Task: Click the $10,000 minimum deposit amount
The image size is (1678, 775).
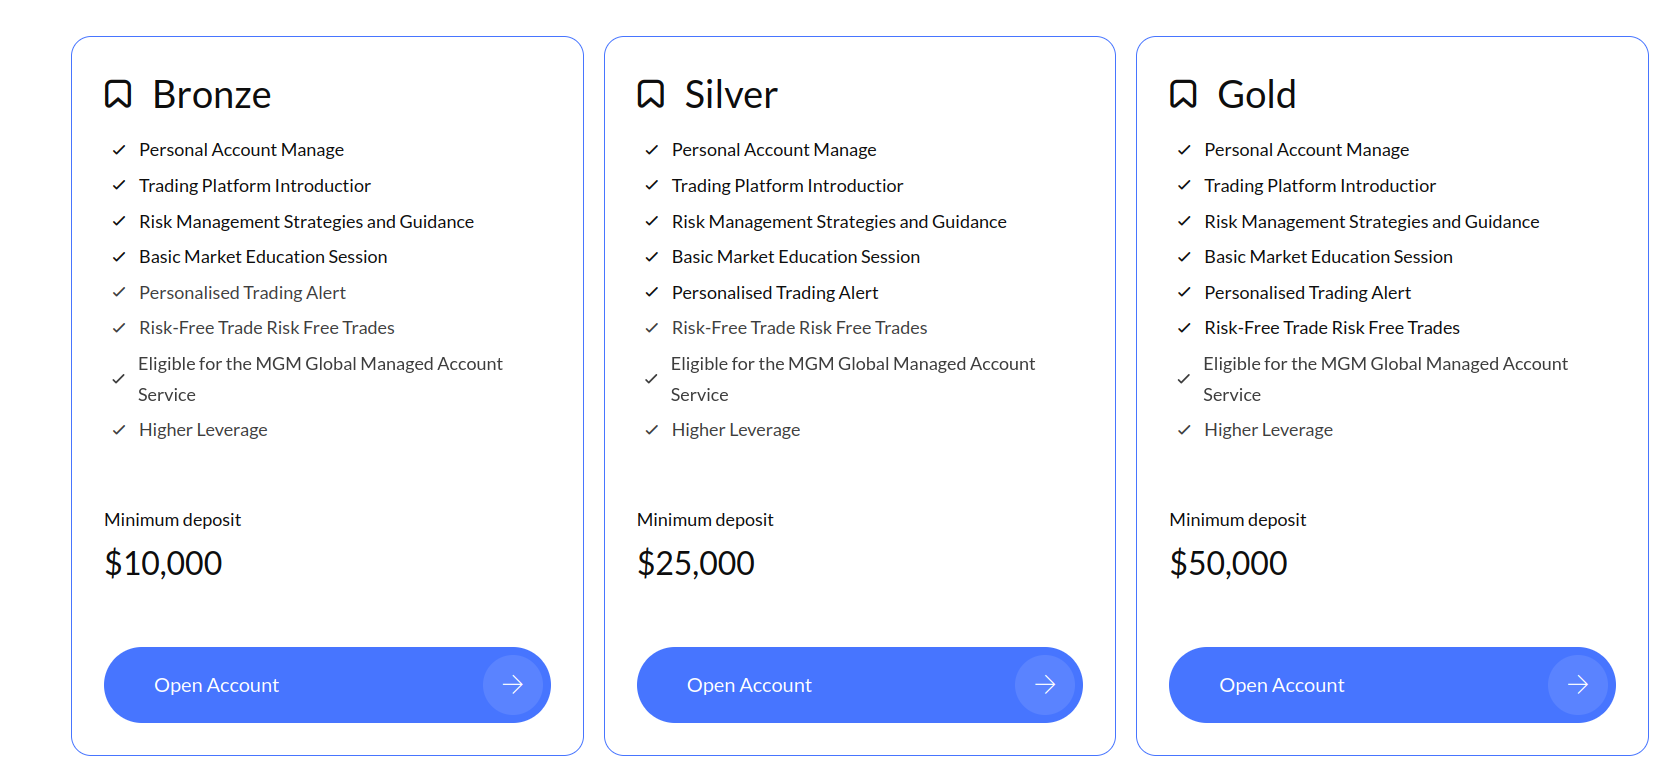Action: 163,563
